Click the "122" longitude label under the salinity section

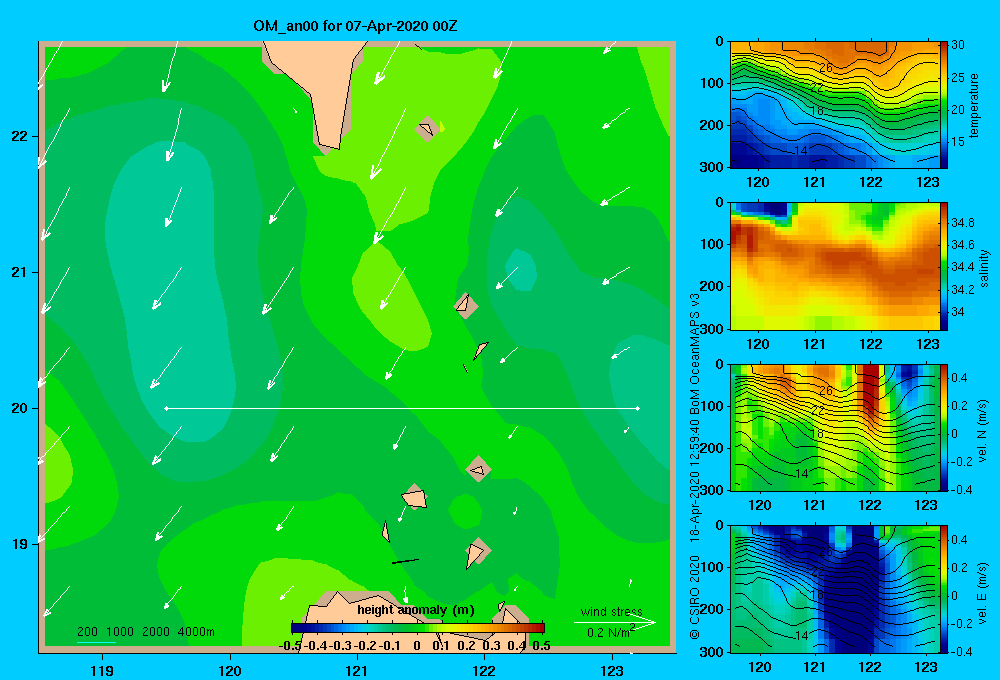(871, 344)
